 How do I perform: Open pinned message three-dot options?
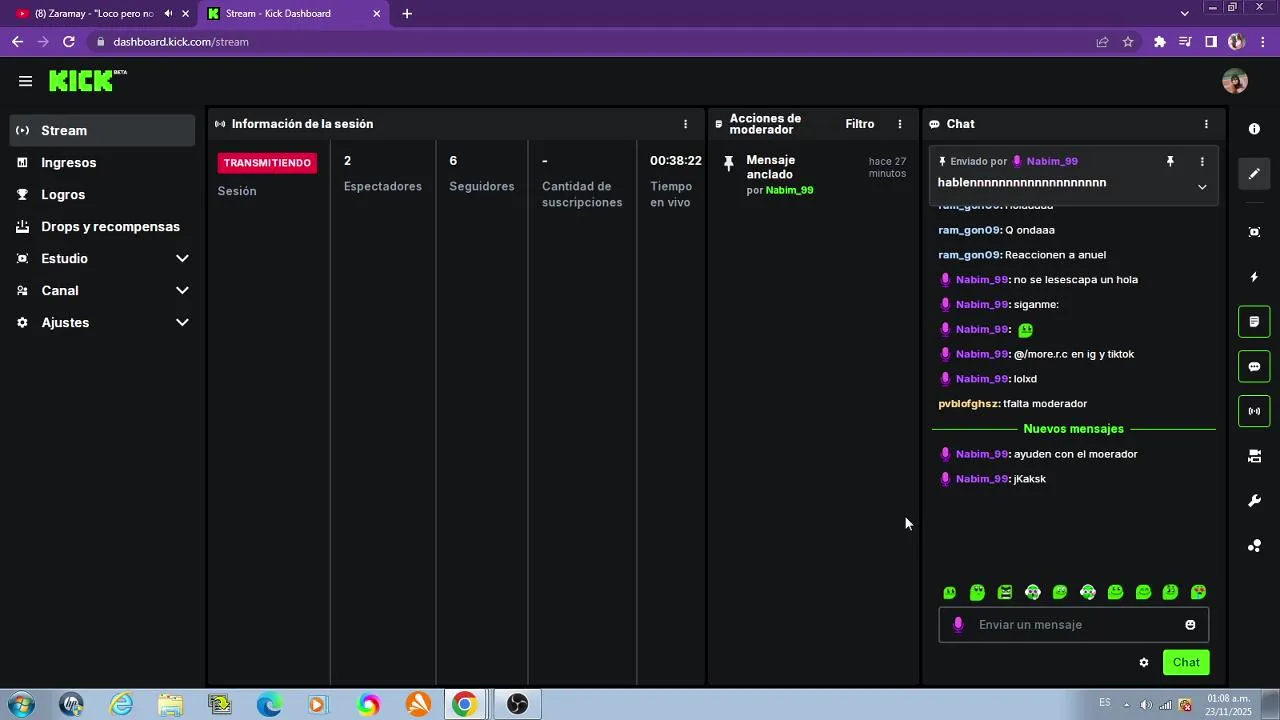coord(1202,161)
